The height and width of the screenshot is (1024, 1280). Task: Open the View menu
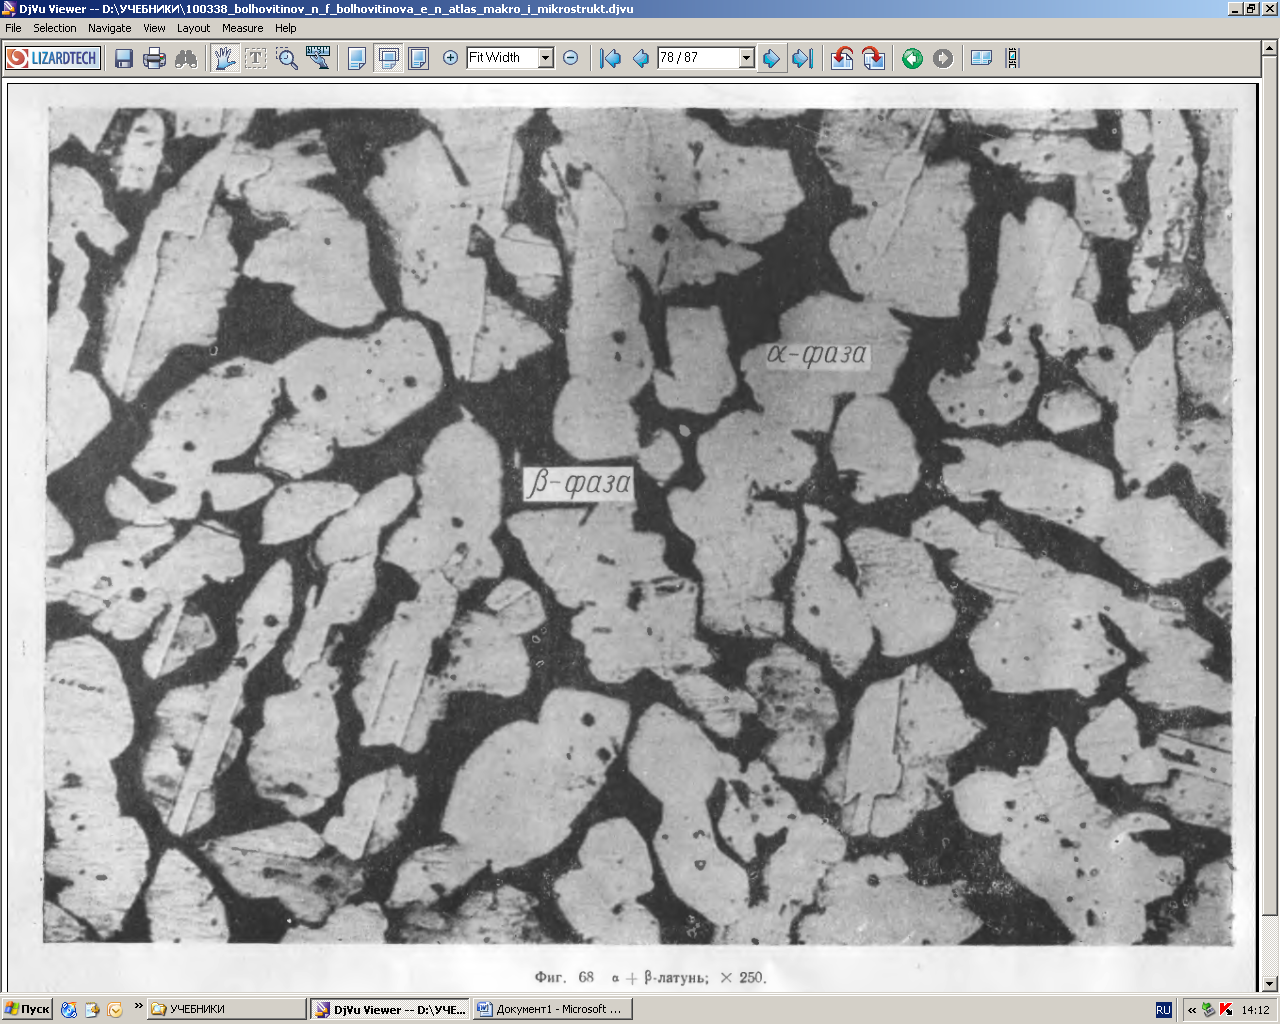pyautogui.click(x=154, y=28)
